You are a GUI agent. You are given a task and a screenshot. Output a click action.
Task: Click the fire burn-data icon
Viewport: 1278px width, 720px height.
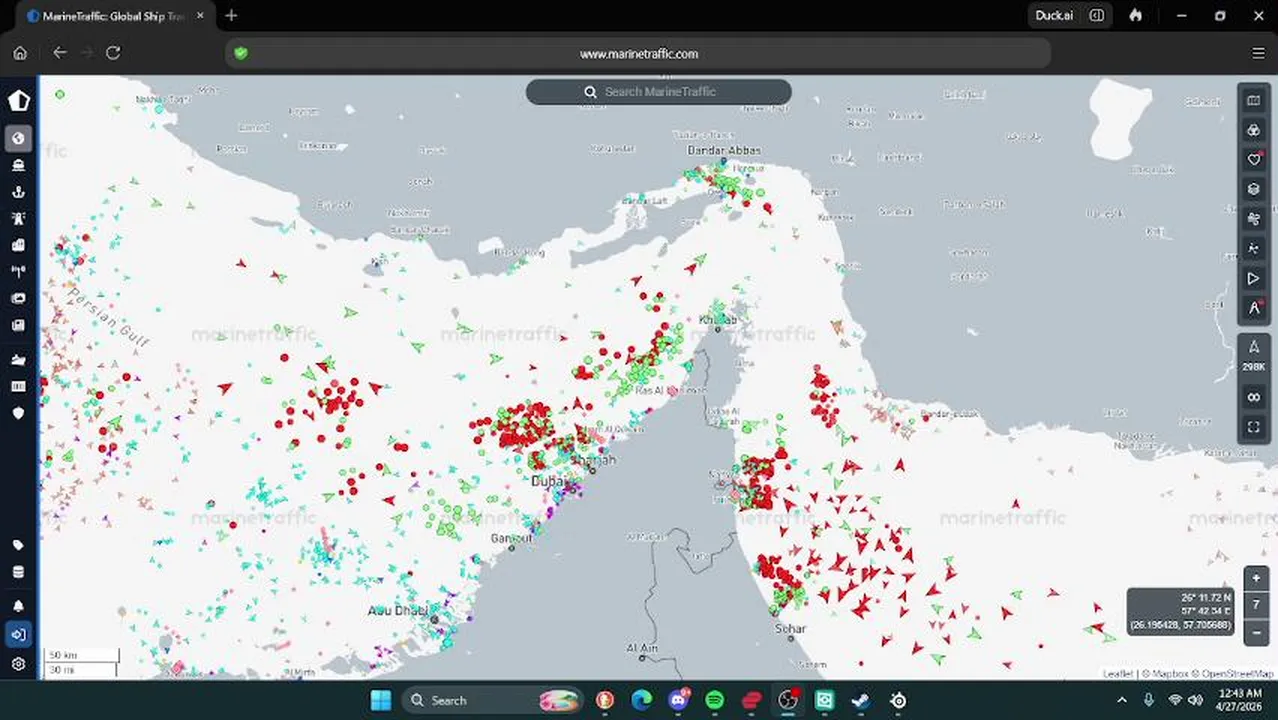pos(1136,16)
